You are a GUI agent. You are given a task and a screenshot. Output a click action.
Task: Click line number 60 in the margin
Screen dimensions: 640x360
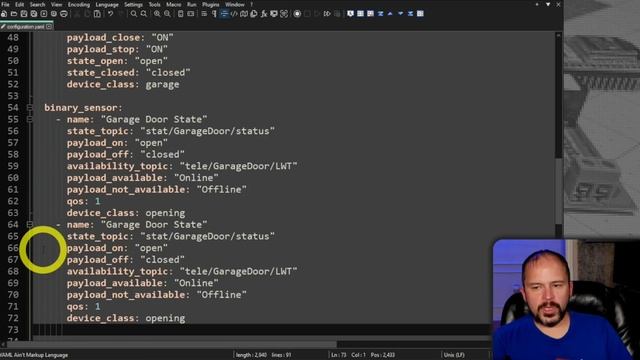[13, 178]
